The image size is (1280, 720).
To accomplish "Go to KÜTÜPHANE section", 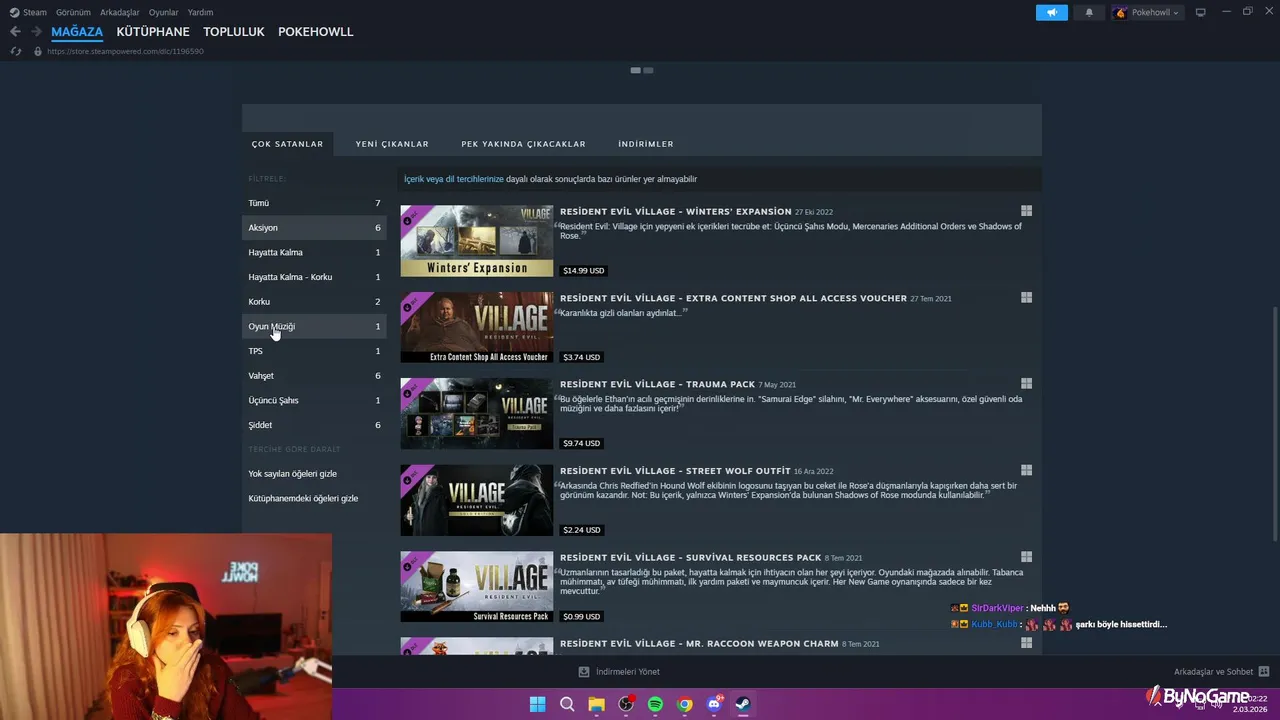I will (x=153, y=32).
